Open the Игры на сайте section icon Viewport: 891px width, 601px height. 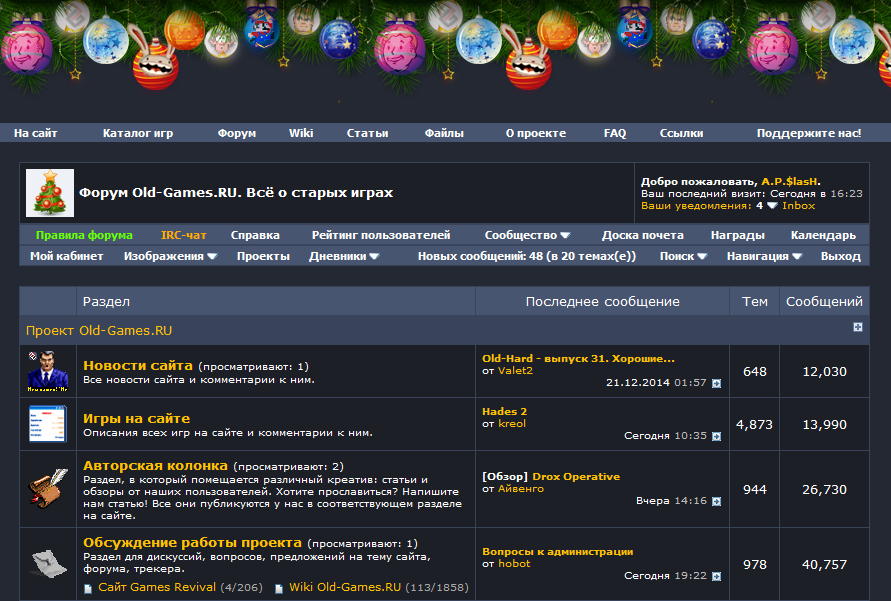pyautogui.click(x=48, y=424)
